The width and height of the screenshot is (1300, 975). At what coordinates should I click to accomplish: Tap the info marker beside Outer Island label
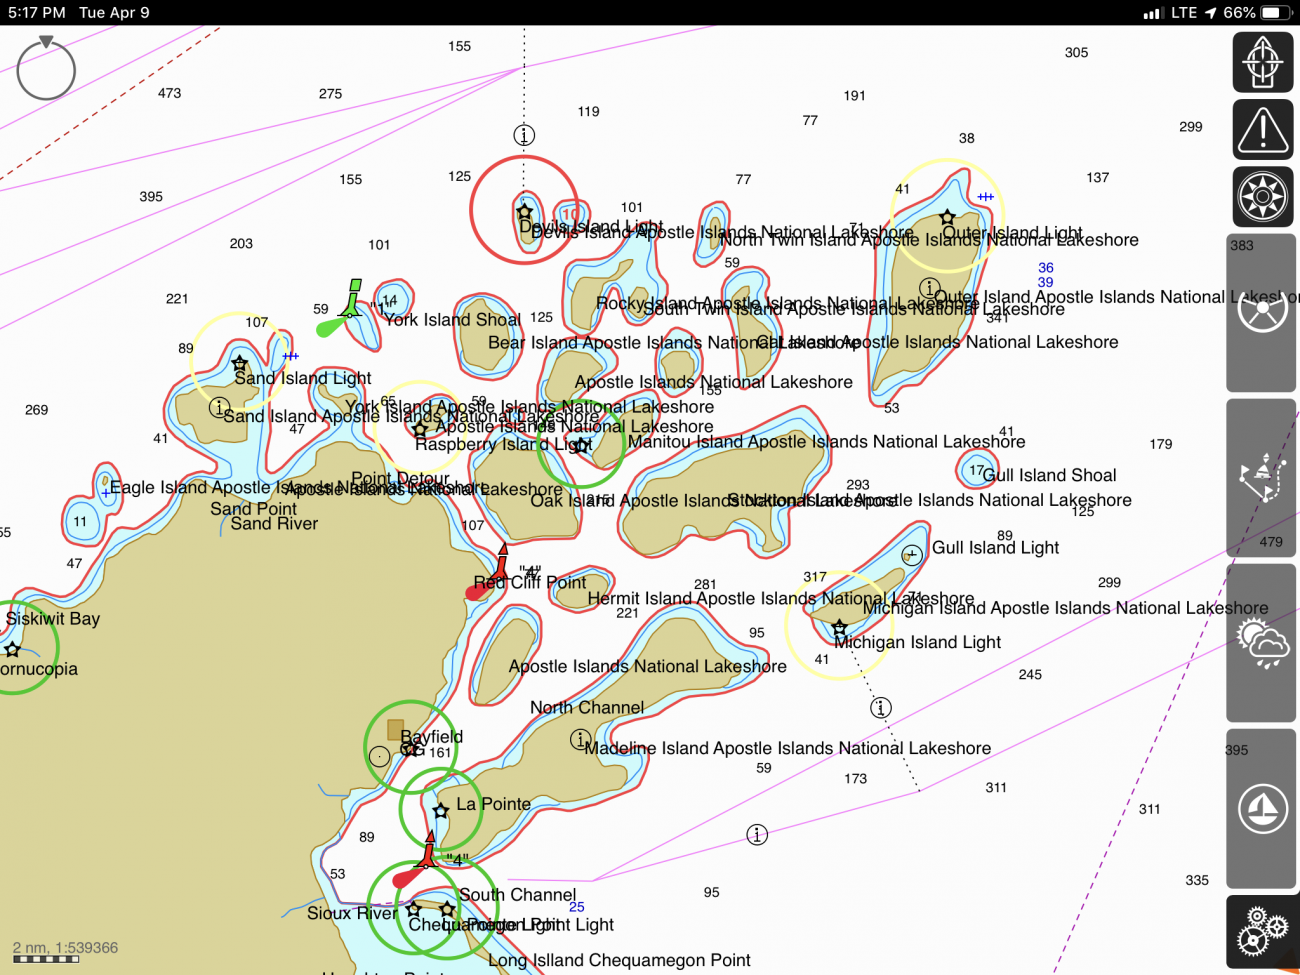(x=929, y=288)
